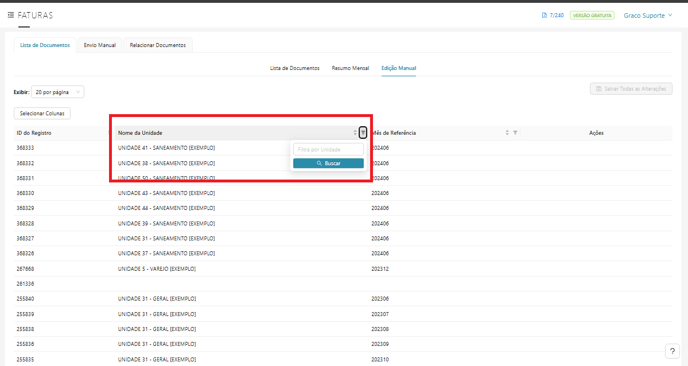The image size is (688, 366).
Task: Select the Lista de Documentos sub-tab
Action: click(x=294, y=68)
